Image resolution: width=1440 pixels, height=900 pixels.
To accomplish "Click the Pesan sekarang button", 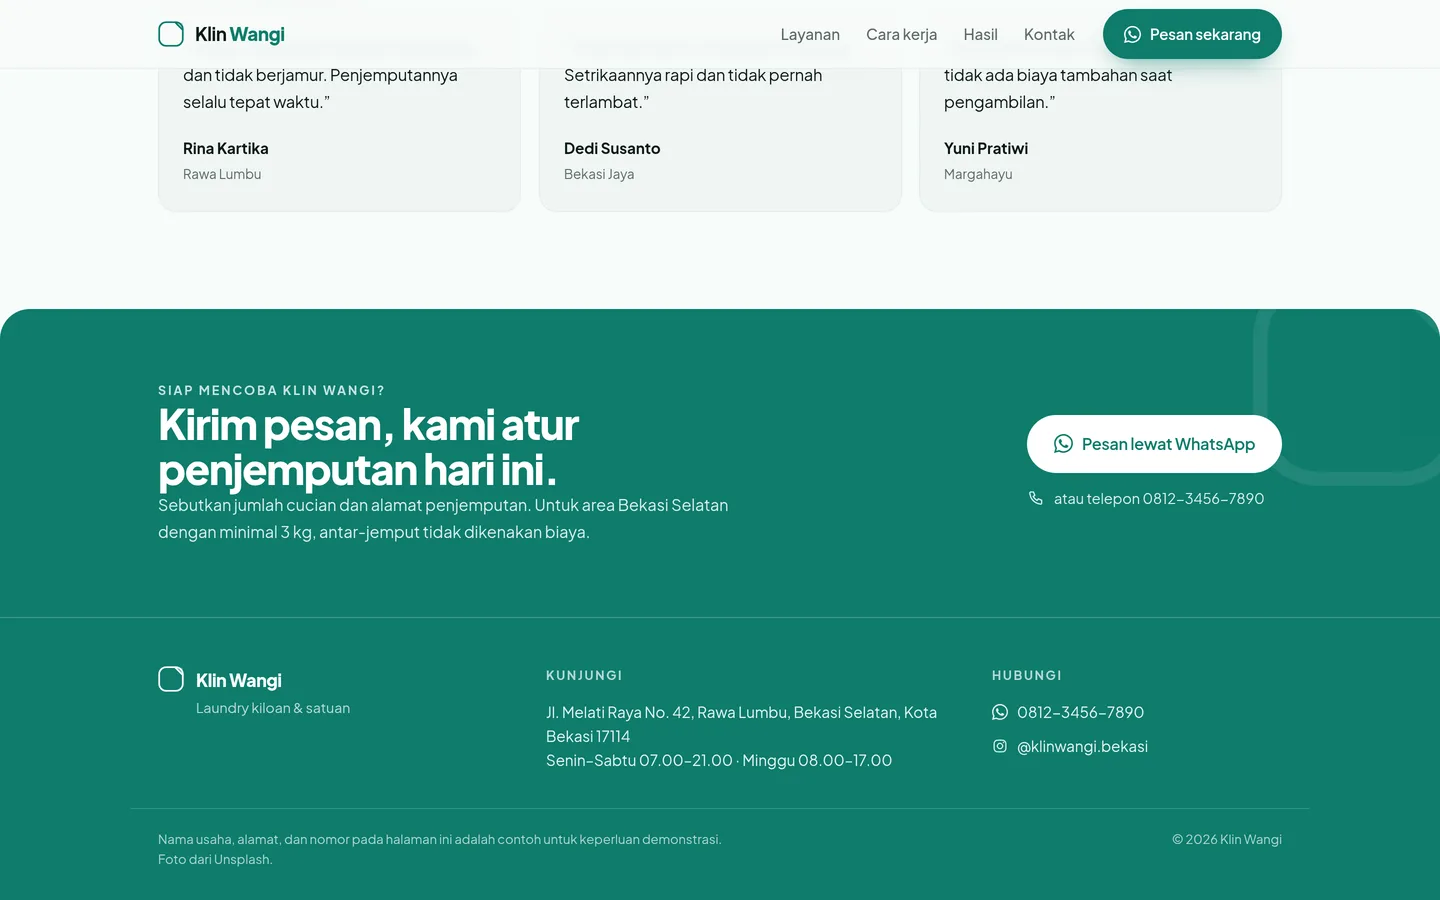I will [x=1192, y=34].
